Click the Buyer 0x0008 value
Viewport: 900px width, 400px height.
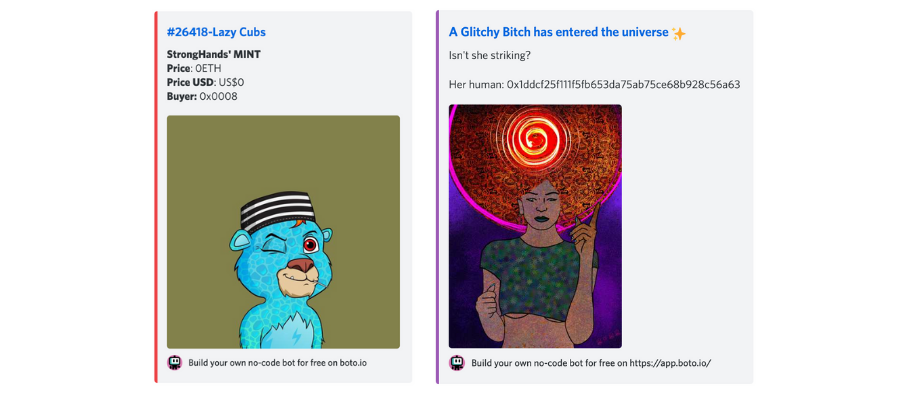218,96
